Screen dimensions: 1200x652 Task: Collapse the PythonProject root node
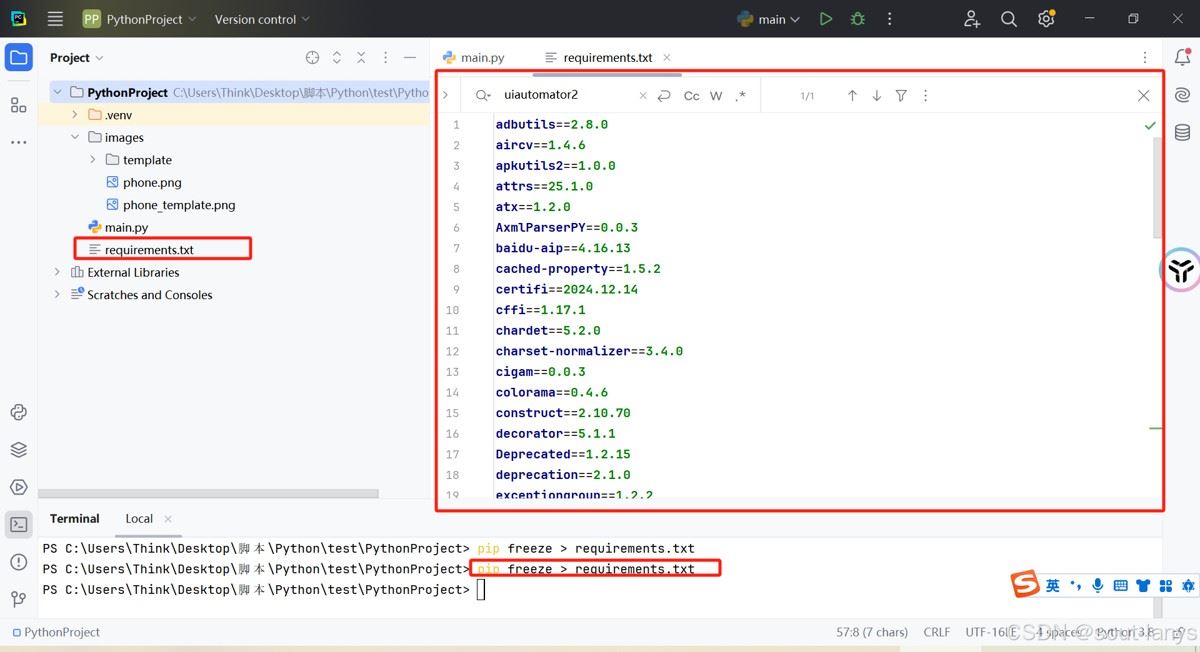57,92
